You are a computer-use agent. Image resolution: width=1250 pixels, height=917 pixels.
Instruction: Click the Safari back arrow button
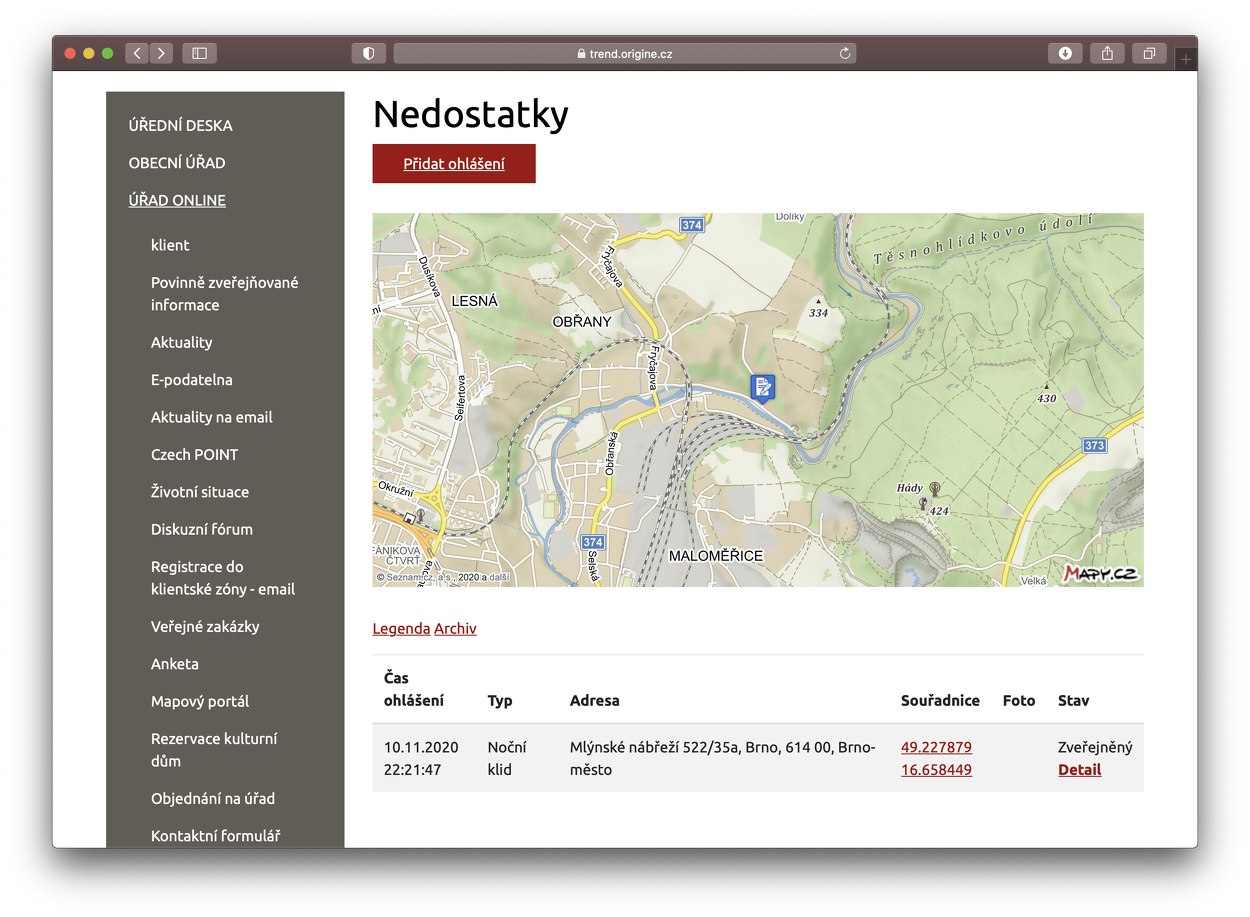(x=137, y=53)
